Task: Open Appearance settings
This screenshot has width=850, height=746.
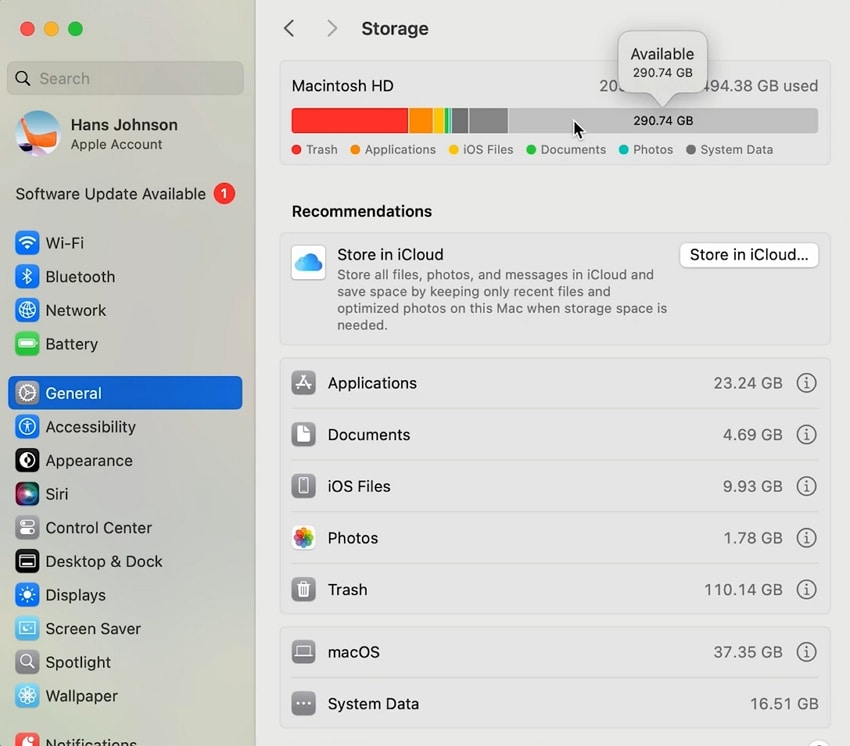Action: [x=125, y=460]
